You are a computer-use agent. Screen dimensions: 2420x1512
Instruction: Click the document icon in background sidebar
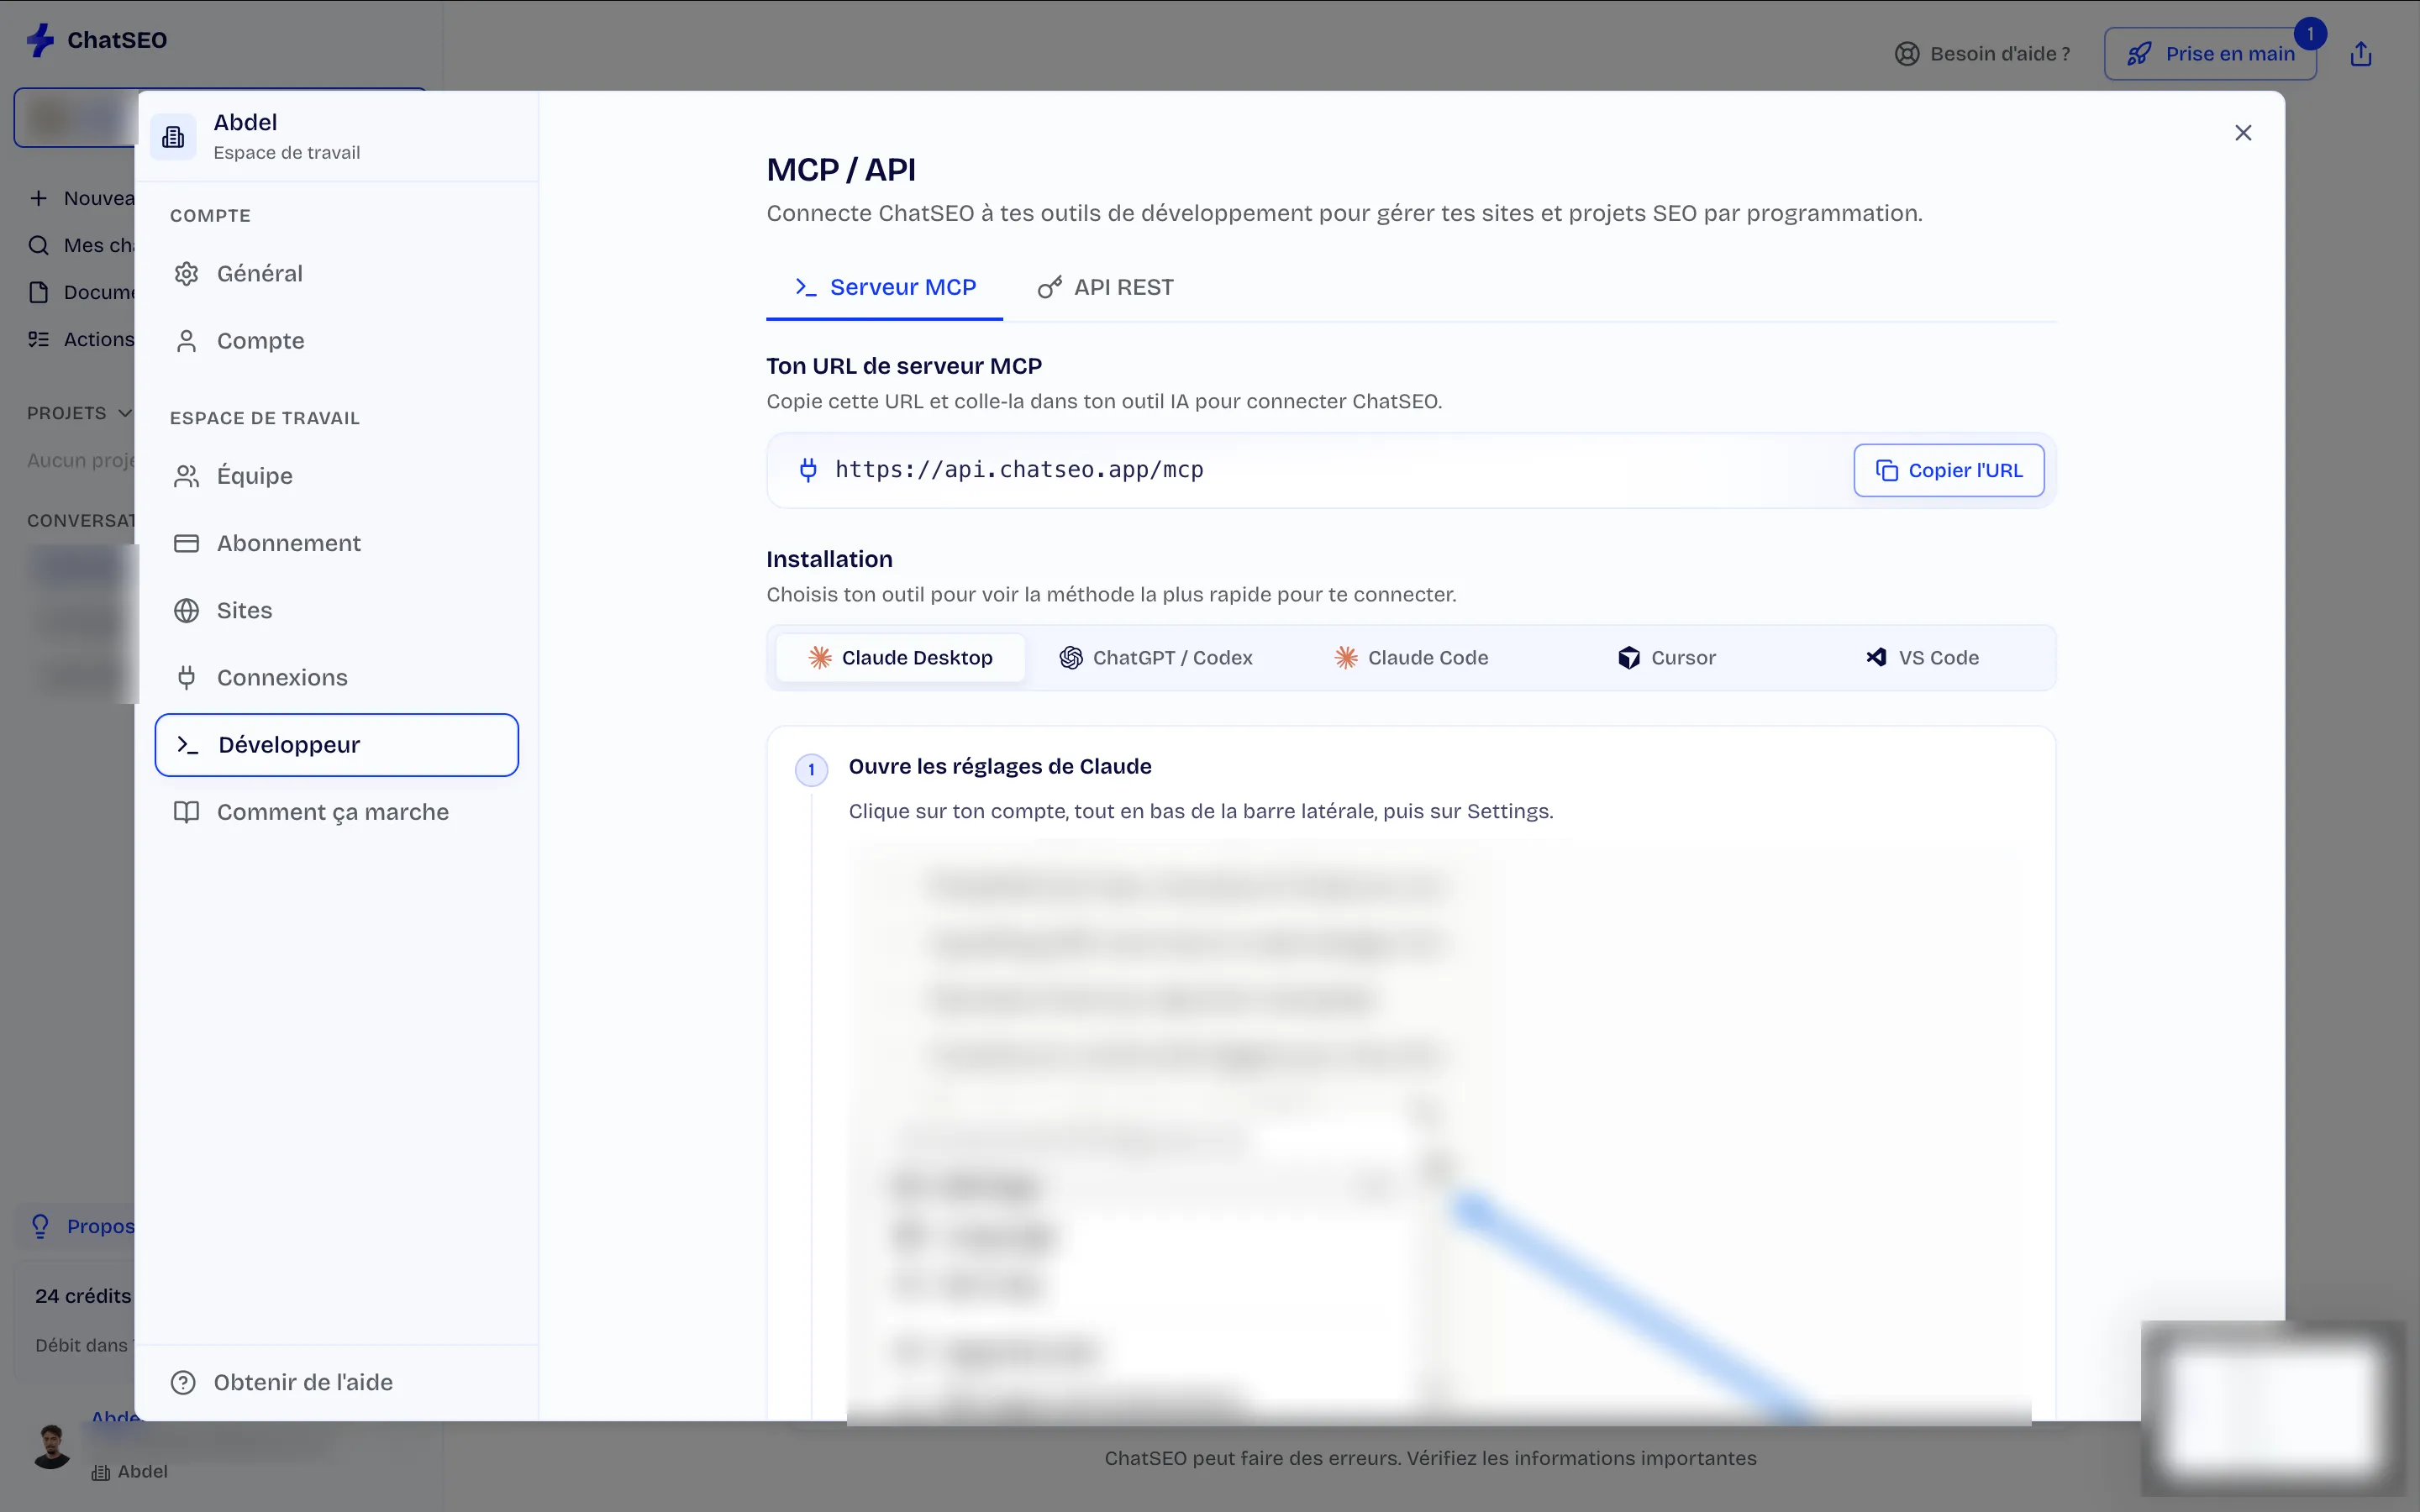tap(38, 292)
